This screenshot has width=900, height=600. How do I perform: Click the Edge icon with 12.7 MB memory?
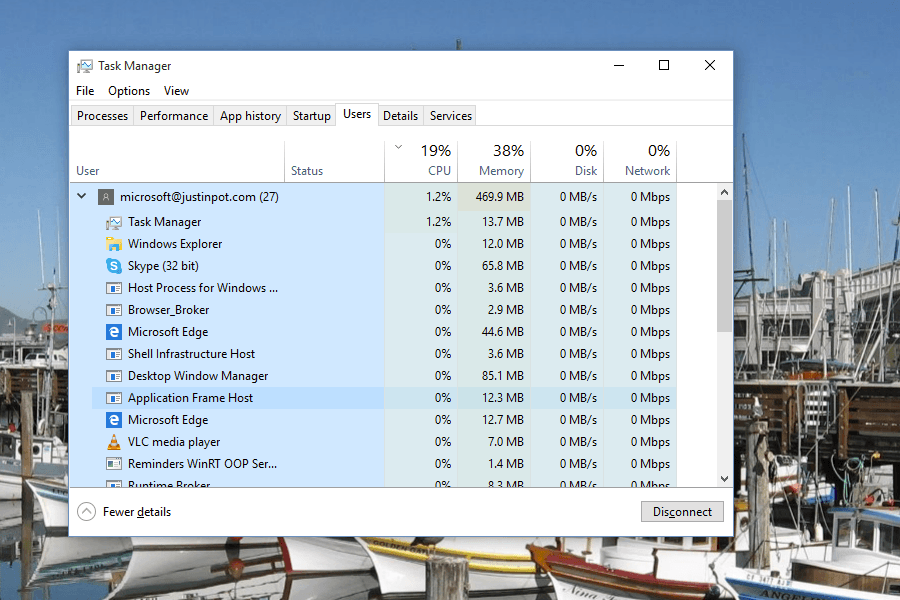(x=114, y=420)
